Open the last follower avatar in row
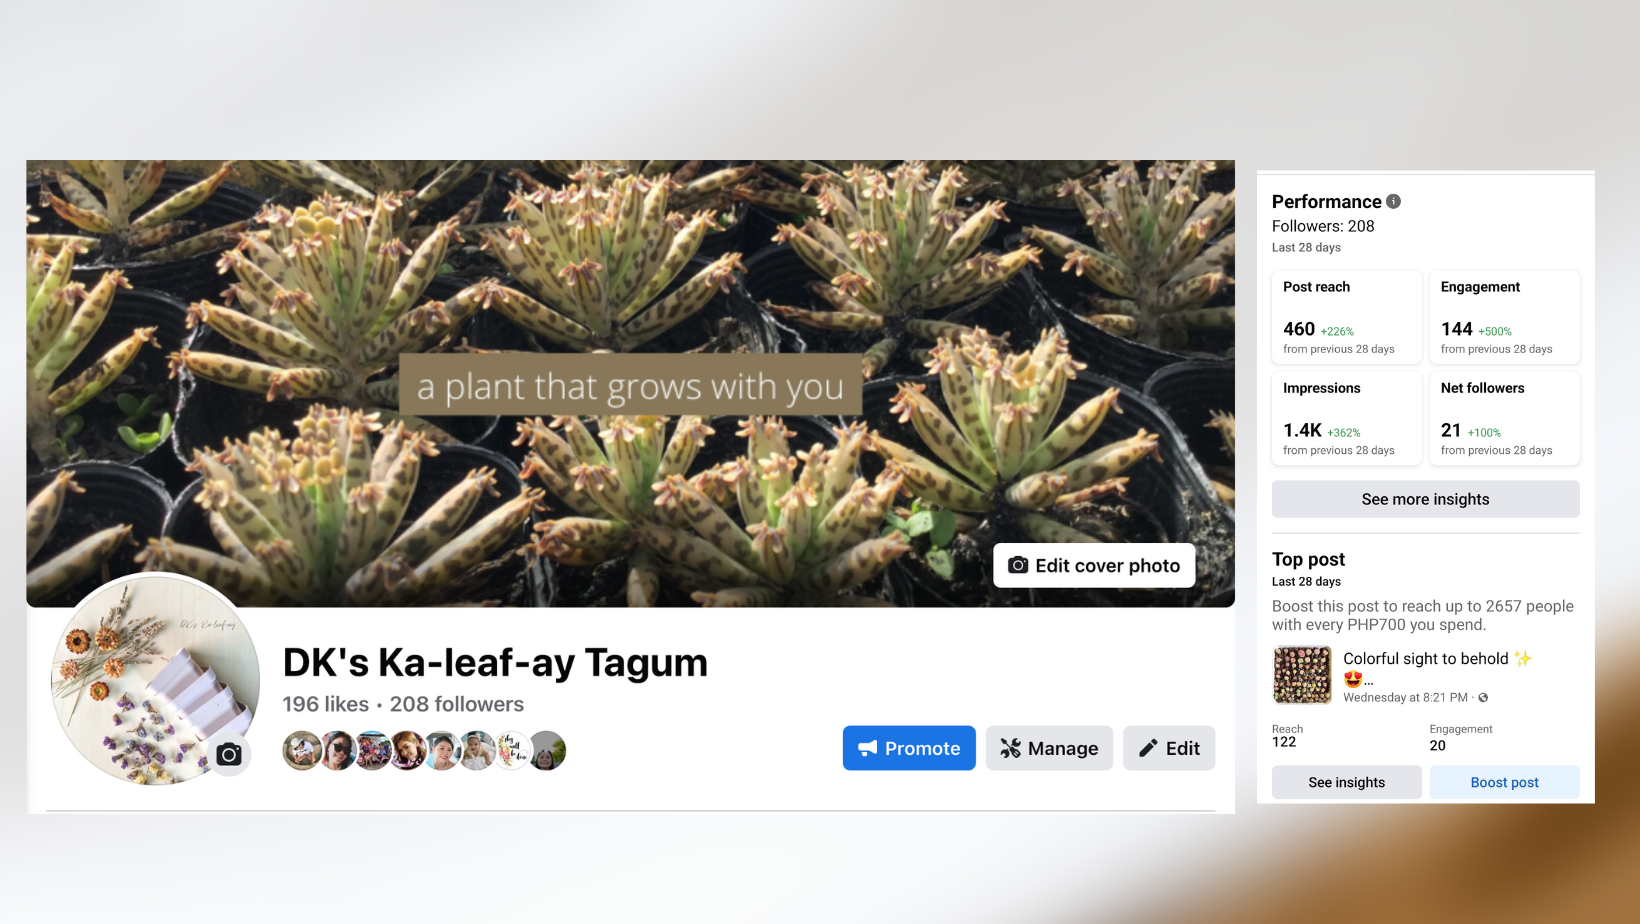The image size is (1640, 924). 547,750
